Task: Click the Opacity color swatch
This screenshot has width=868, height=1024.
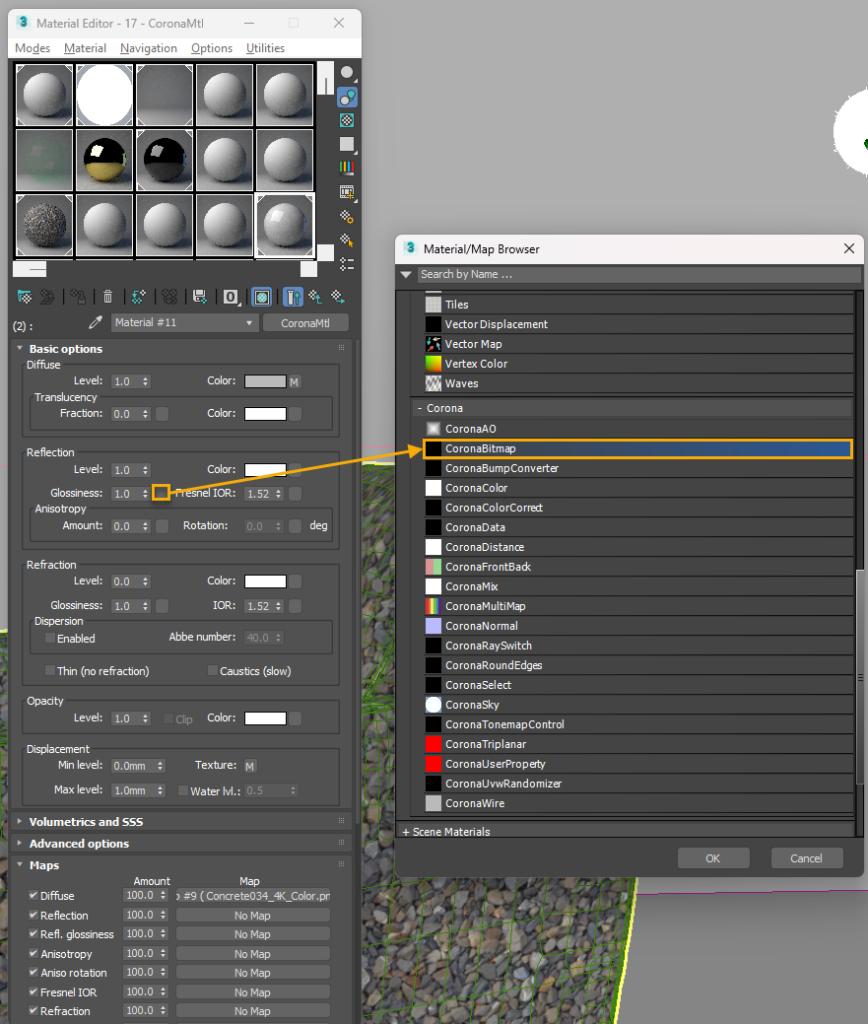Action: click(265, 718)
